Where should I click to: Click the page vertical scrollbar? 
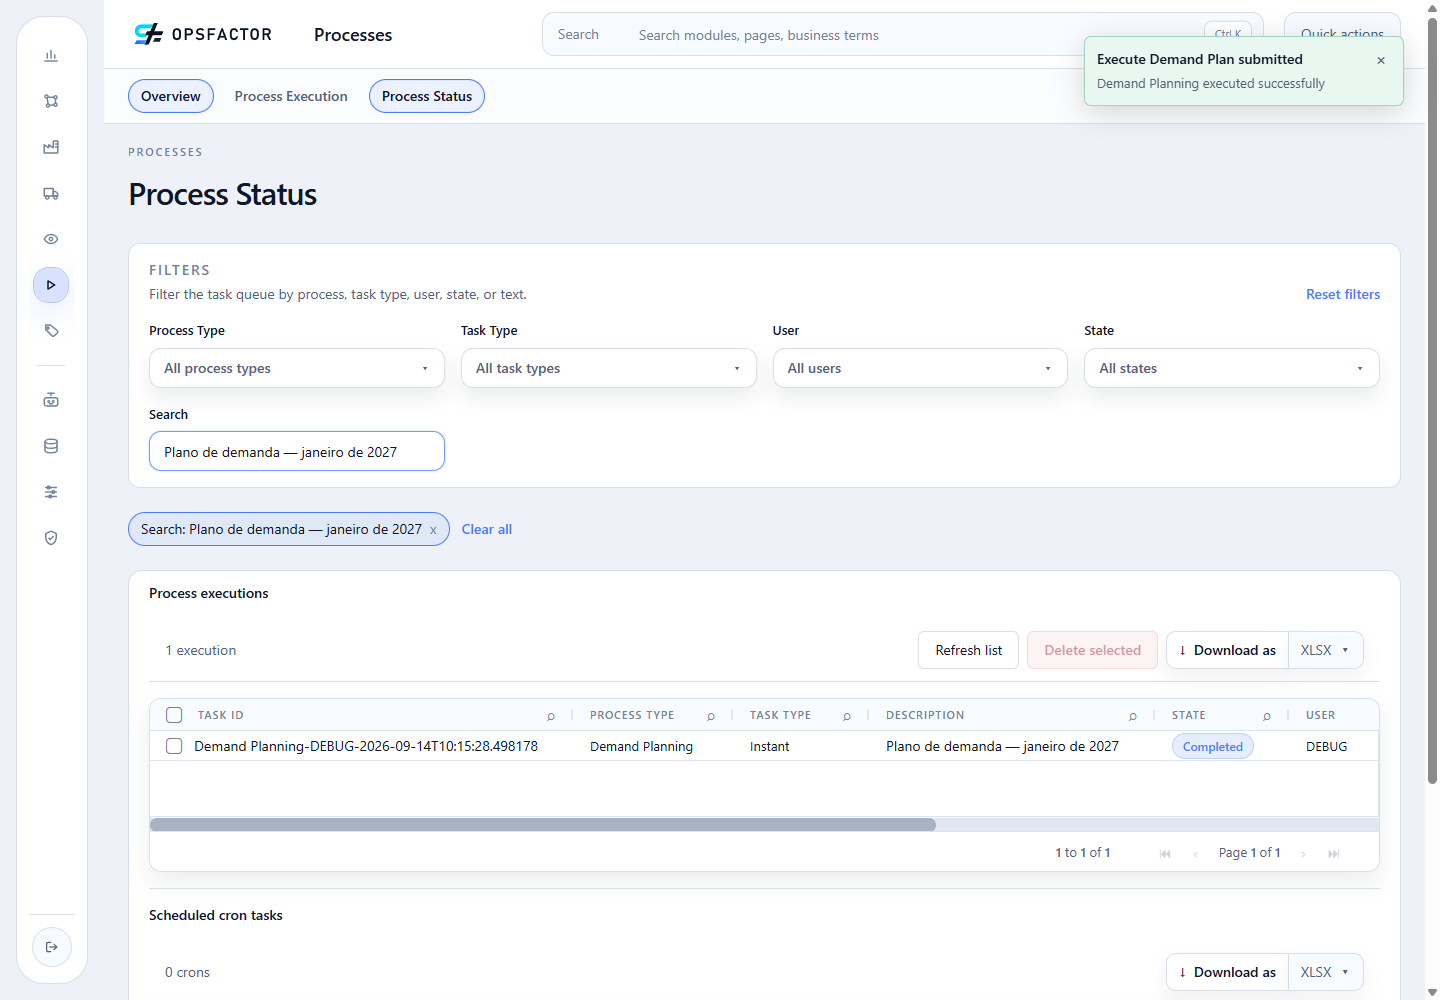pyautogui.click(x=1432, y=400)
